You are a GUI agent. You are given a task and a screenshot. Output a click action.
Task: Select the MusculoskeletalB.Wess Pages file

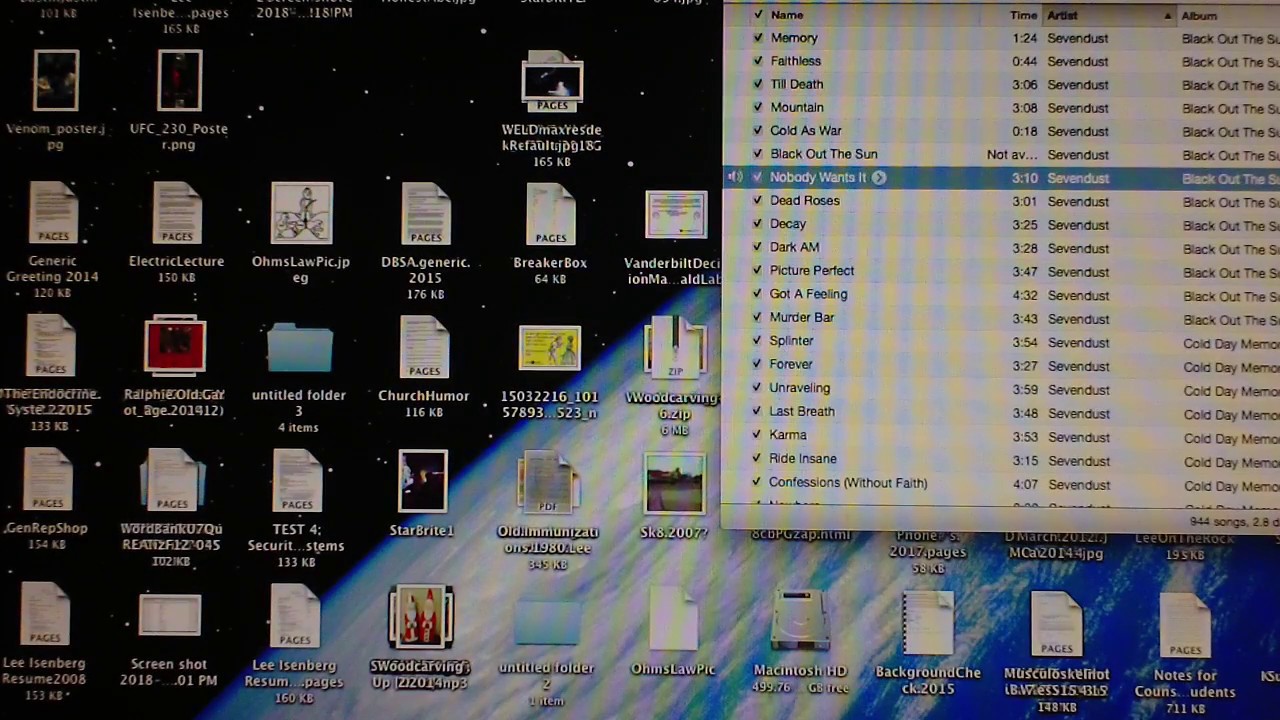pos(1057,624)
